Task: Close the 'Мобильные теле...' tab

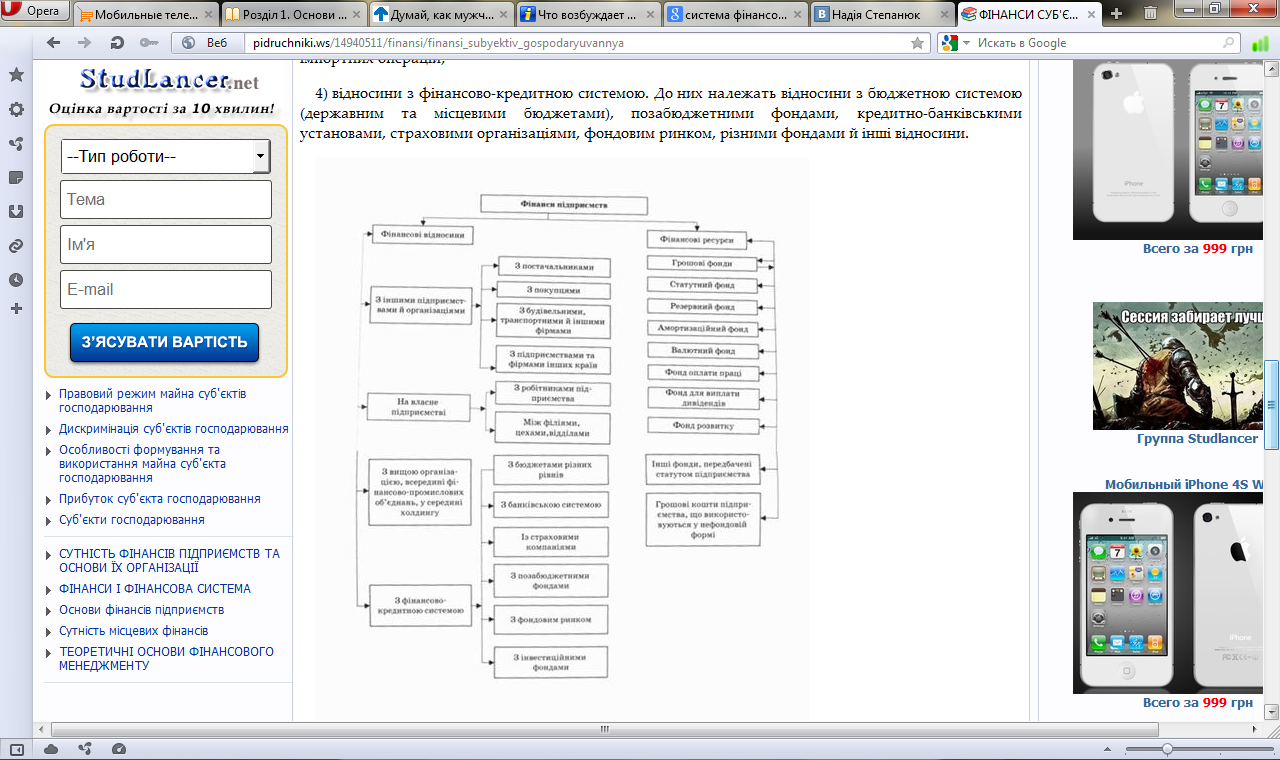Action: (x=206, y=14)
